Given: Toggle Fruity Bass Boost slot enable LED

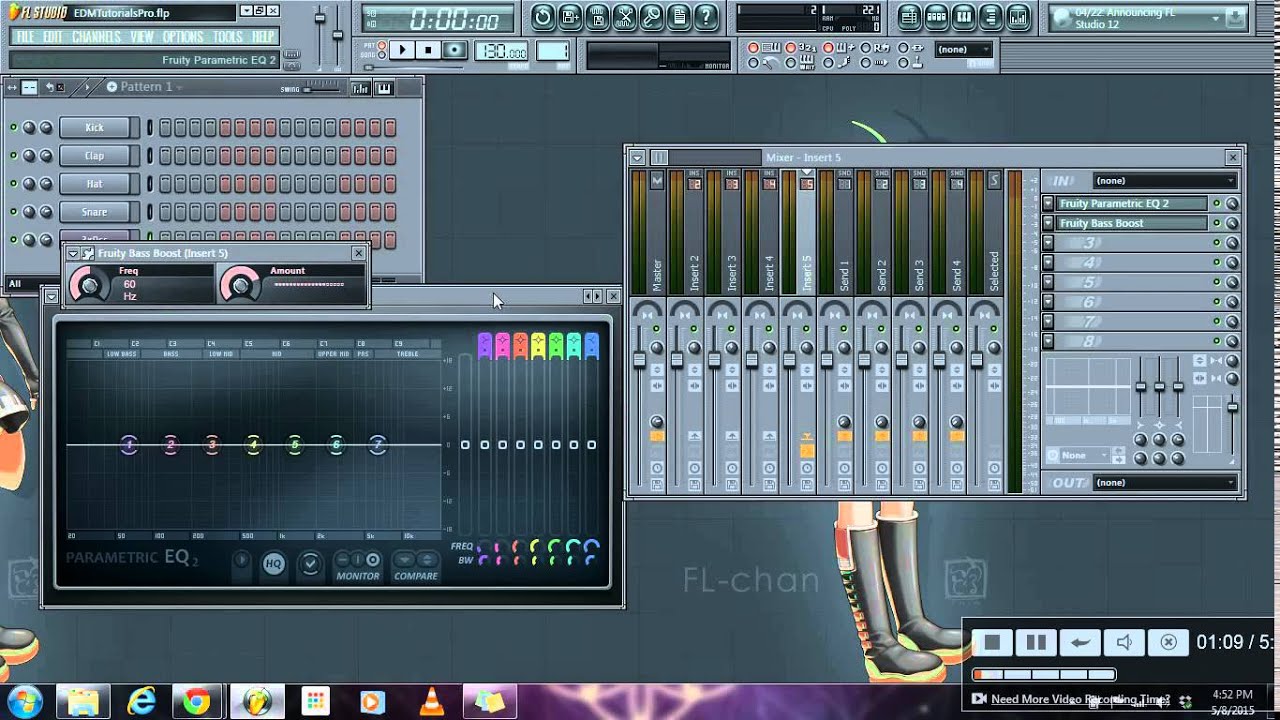Looking at the screenshot, I should coord(1217,223).
